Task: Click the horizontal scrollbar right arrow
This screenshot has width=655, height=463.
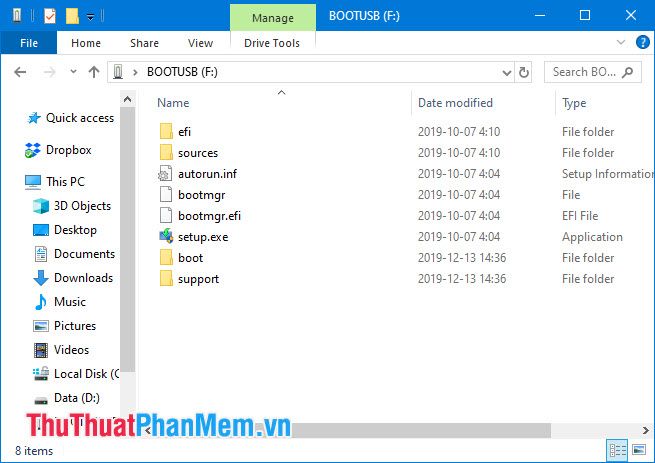Action: point(646,430)
